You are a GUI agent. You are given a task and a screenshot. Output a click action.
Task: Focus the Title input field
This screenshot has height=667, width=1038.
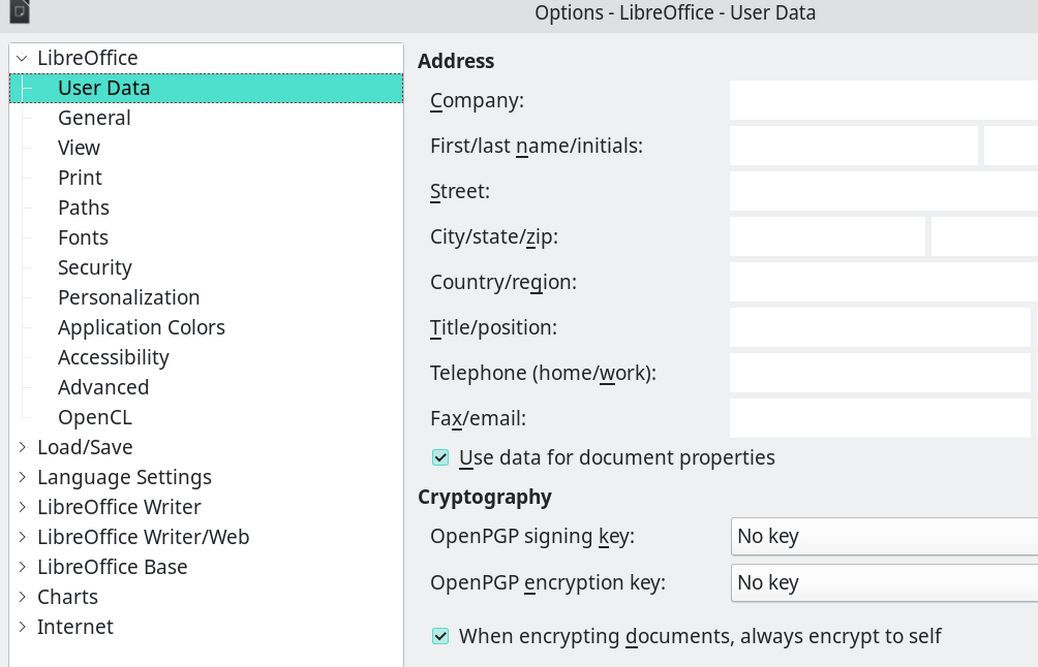[x=880, y=328]
